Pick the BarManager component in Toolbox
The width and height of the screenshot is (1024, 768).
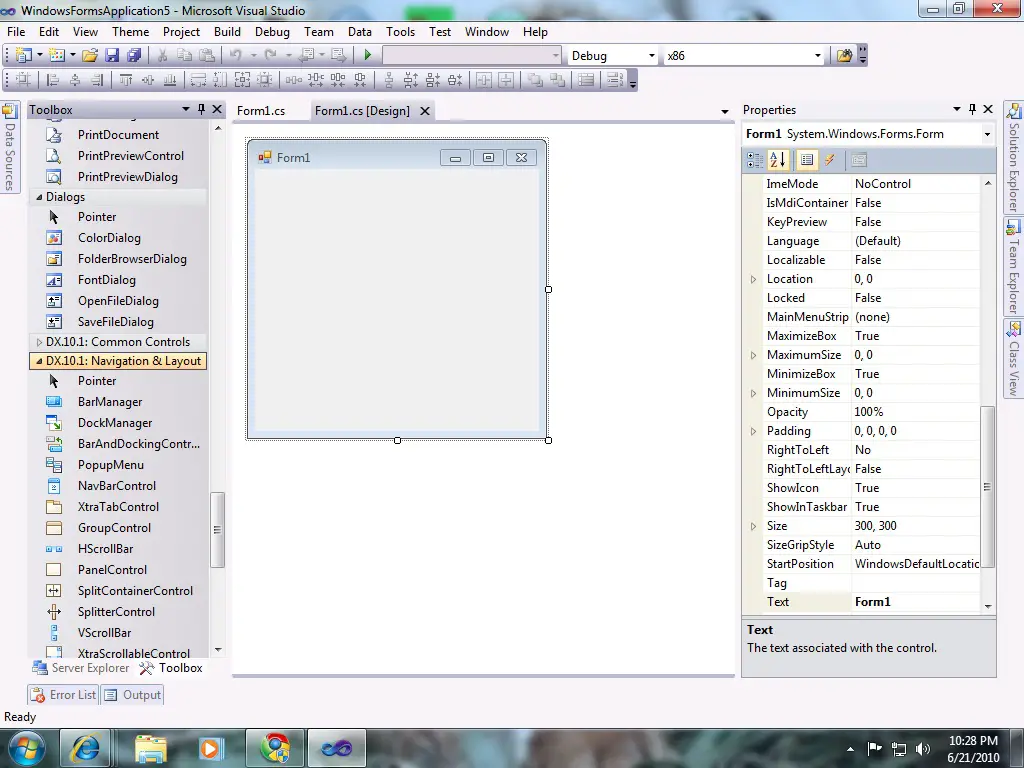tap(110, 402)
